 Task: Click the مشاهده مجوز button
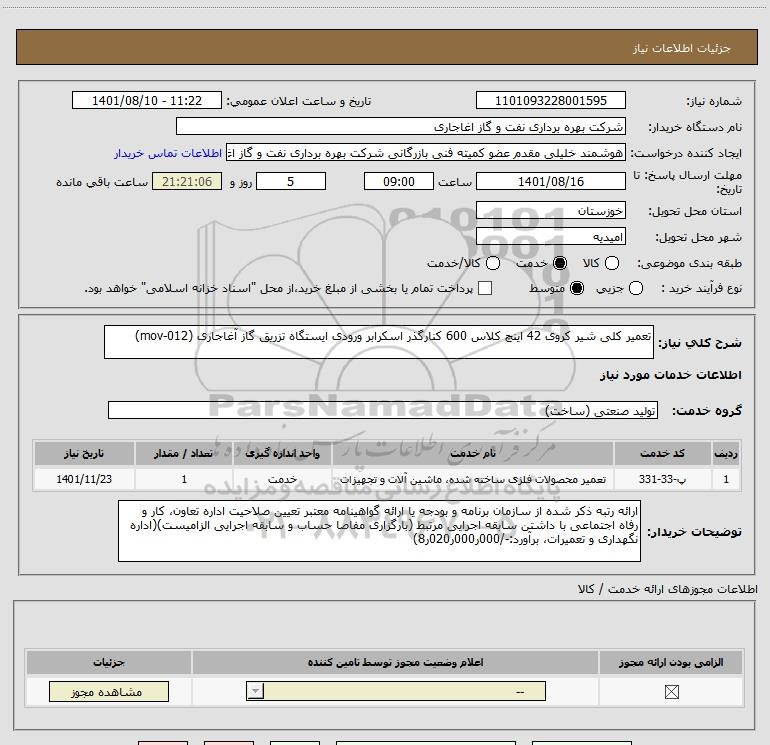[109, 691]
